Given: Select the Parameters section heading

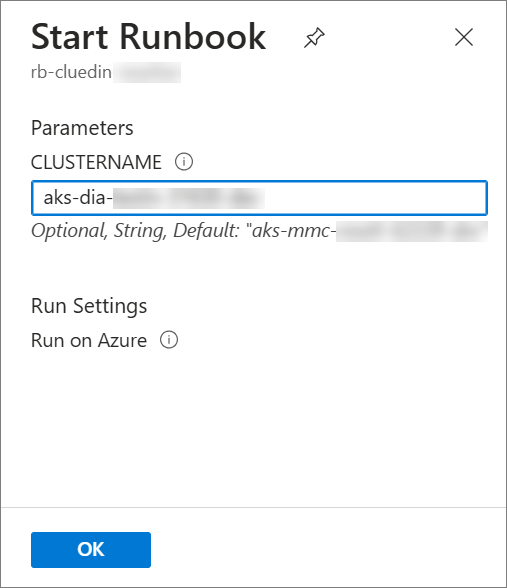Looking at the screenshot, I should click(x=82, y=128).
